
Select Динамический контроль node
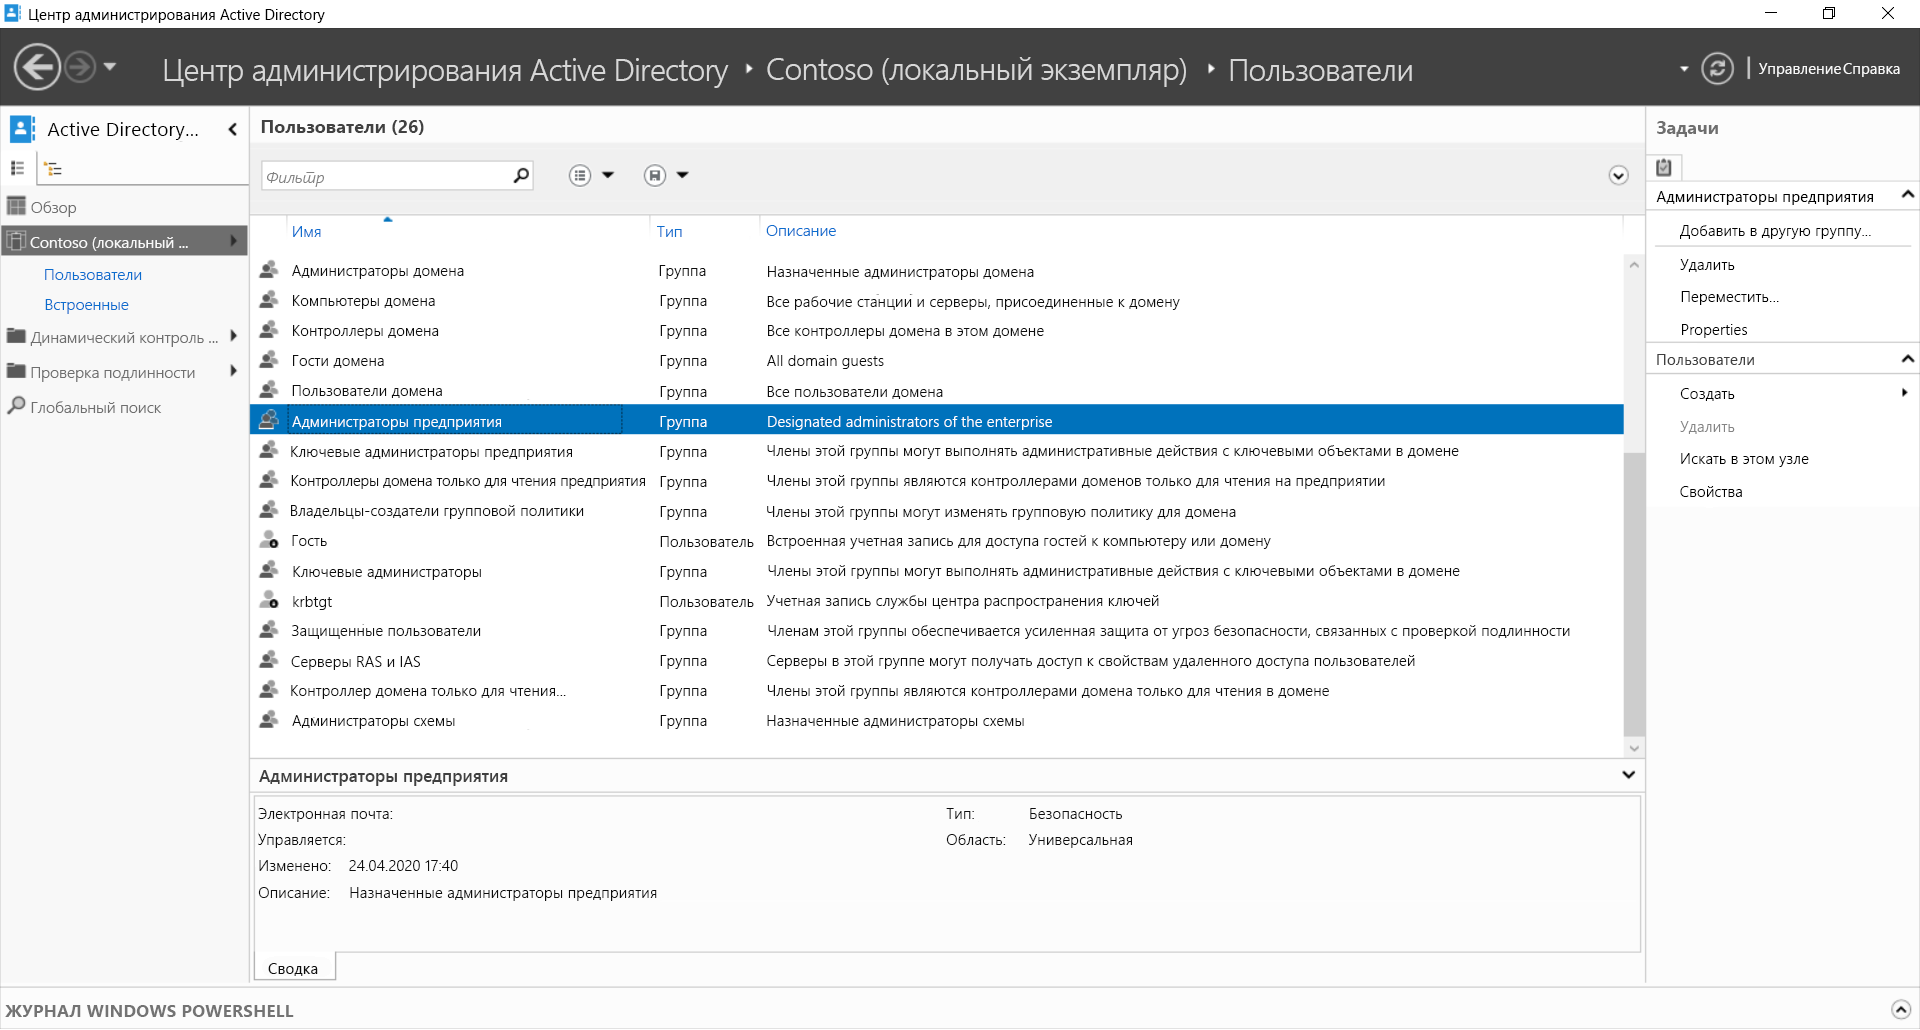point(124,338)
